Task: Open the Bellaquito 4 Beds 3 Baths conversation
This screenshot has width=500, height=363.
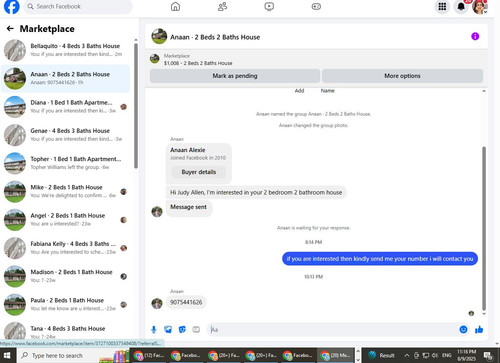Action: [x=65, y=50]
